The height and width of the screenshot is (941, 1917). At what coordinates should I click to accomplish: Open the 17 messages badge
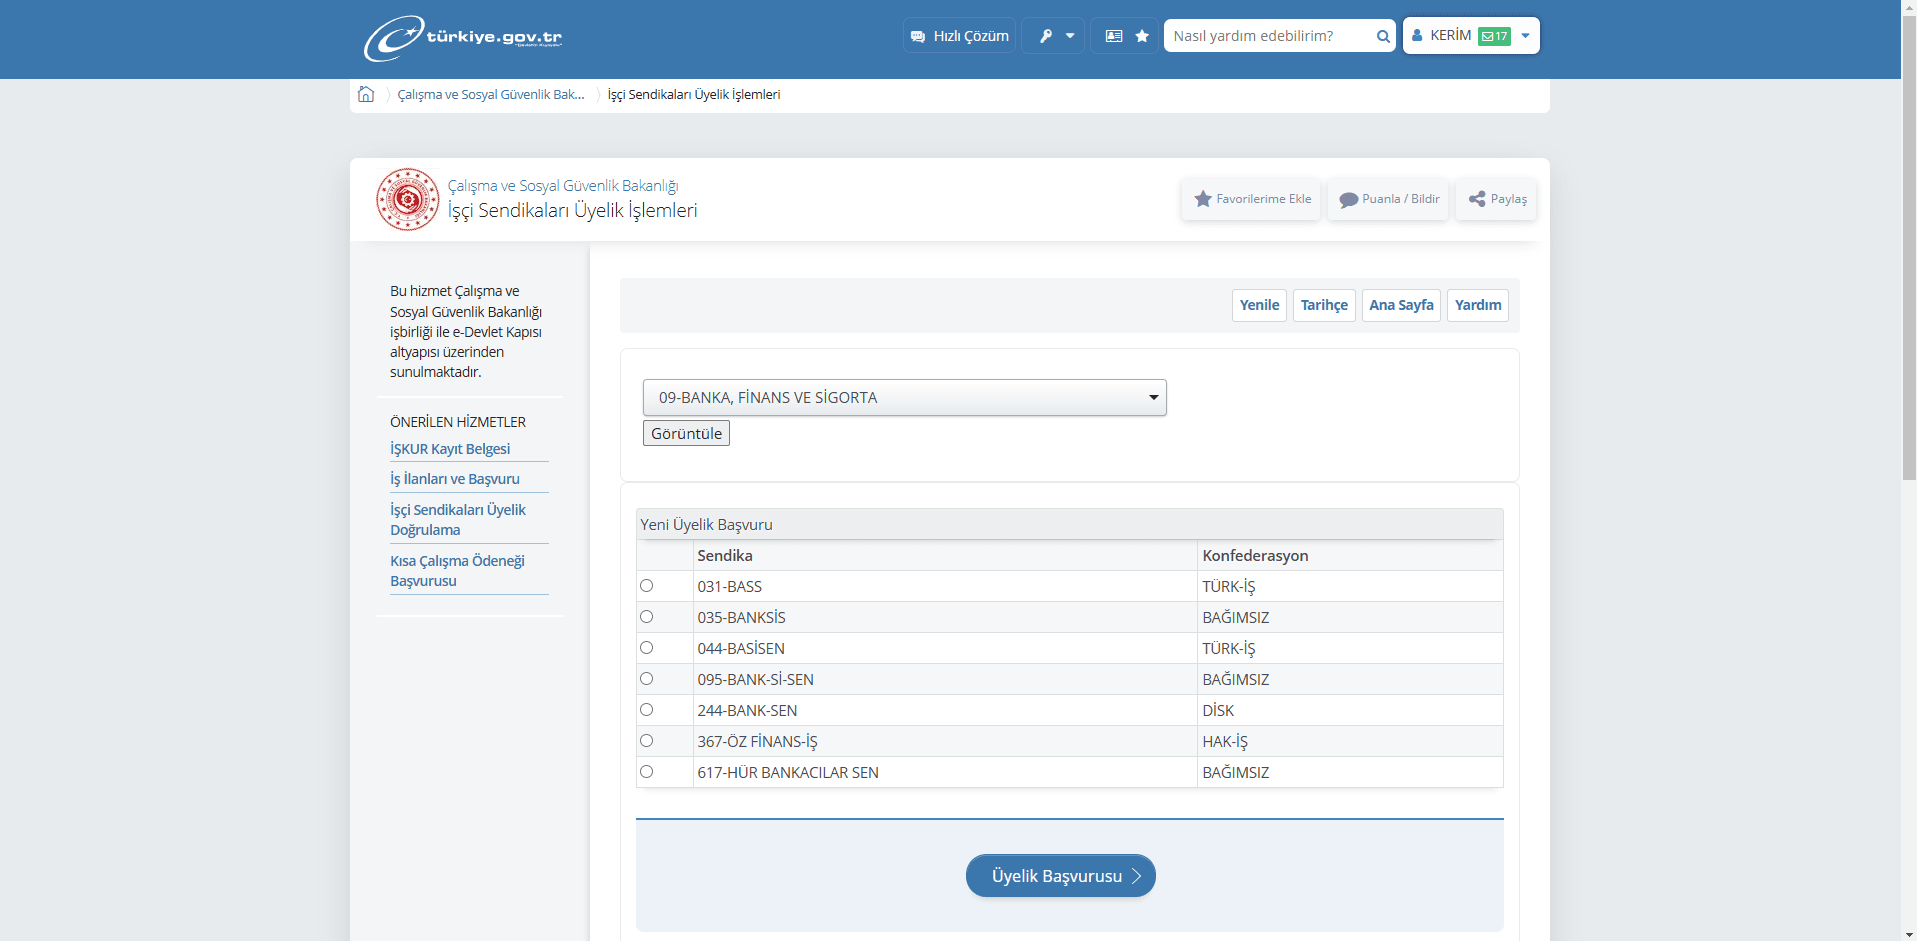(x=1494, y=36)
